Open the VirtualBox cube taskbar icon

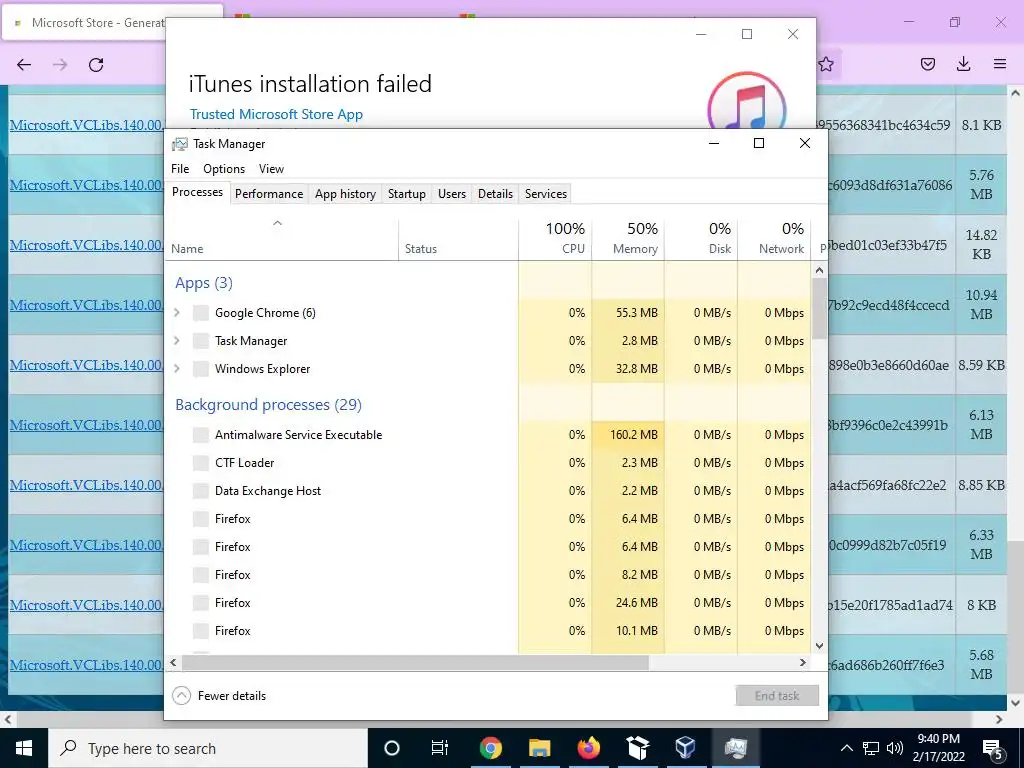tap(686, 748)
